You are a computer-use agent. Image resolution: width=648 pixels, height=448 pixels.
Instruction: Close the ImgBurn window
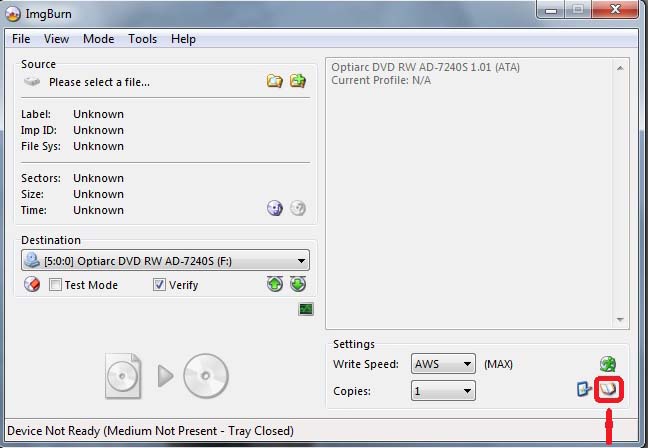click(x=615, y=10)
